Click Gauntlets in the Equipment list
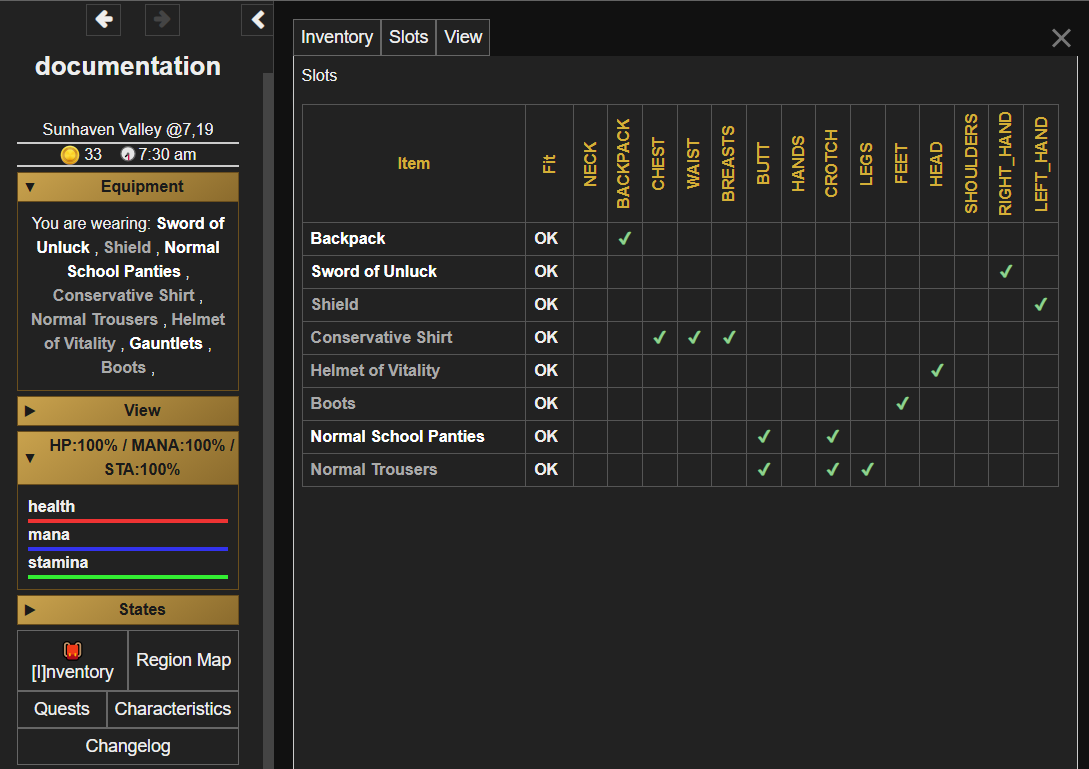 (166, 343)
